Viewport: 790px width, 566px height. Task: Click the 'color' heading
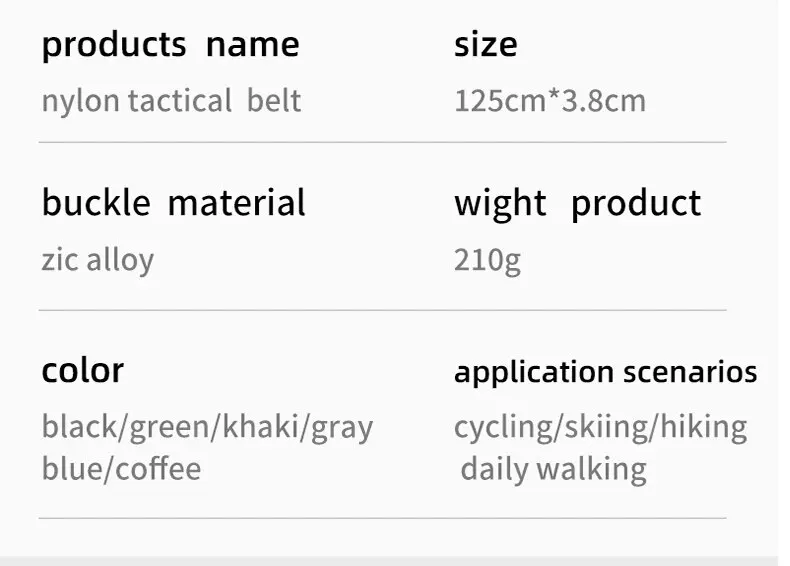[83, 370]
